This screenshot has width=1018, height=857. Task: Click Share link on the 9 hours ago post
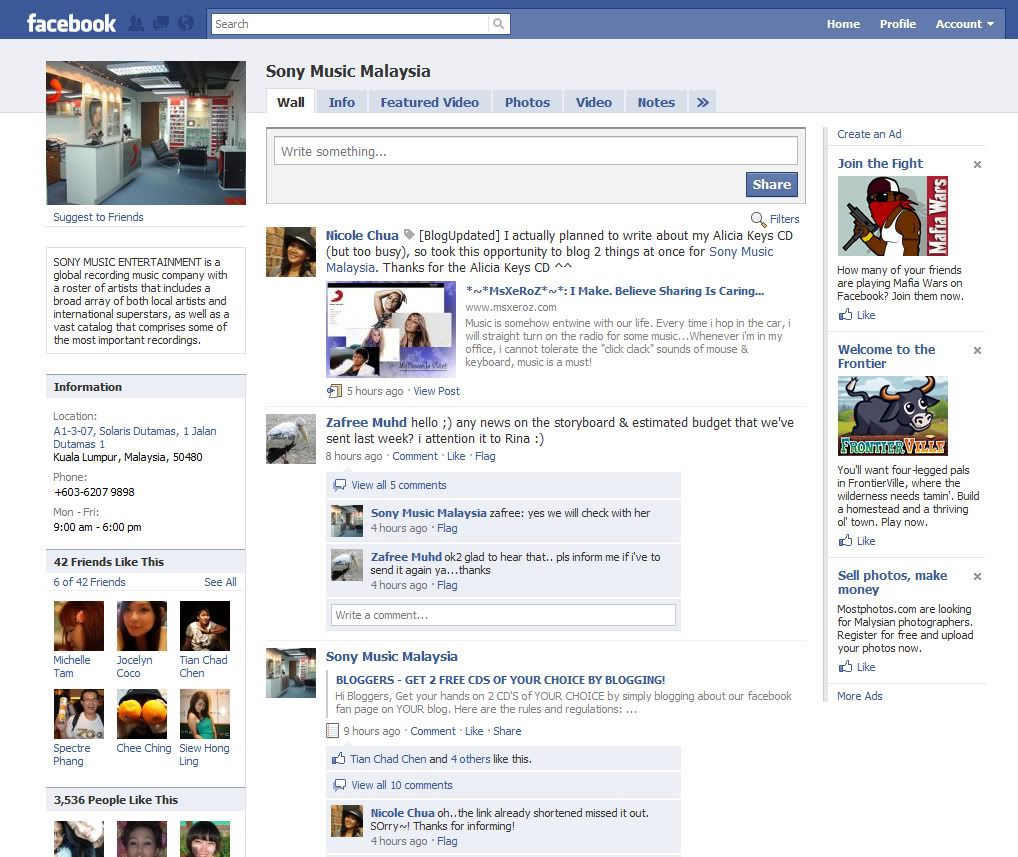tap(507, 731)
